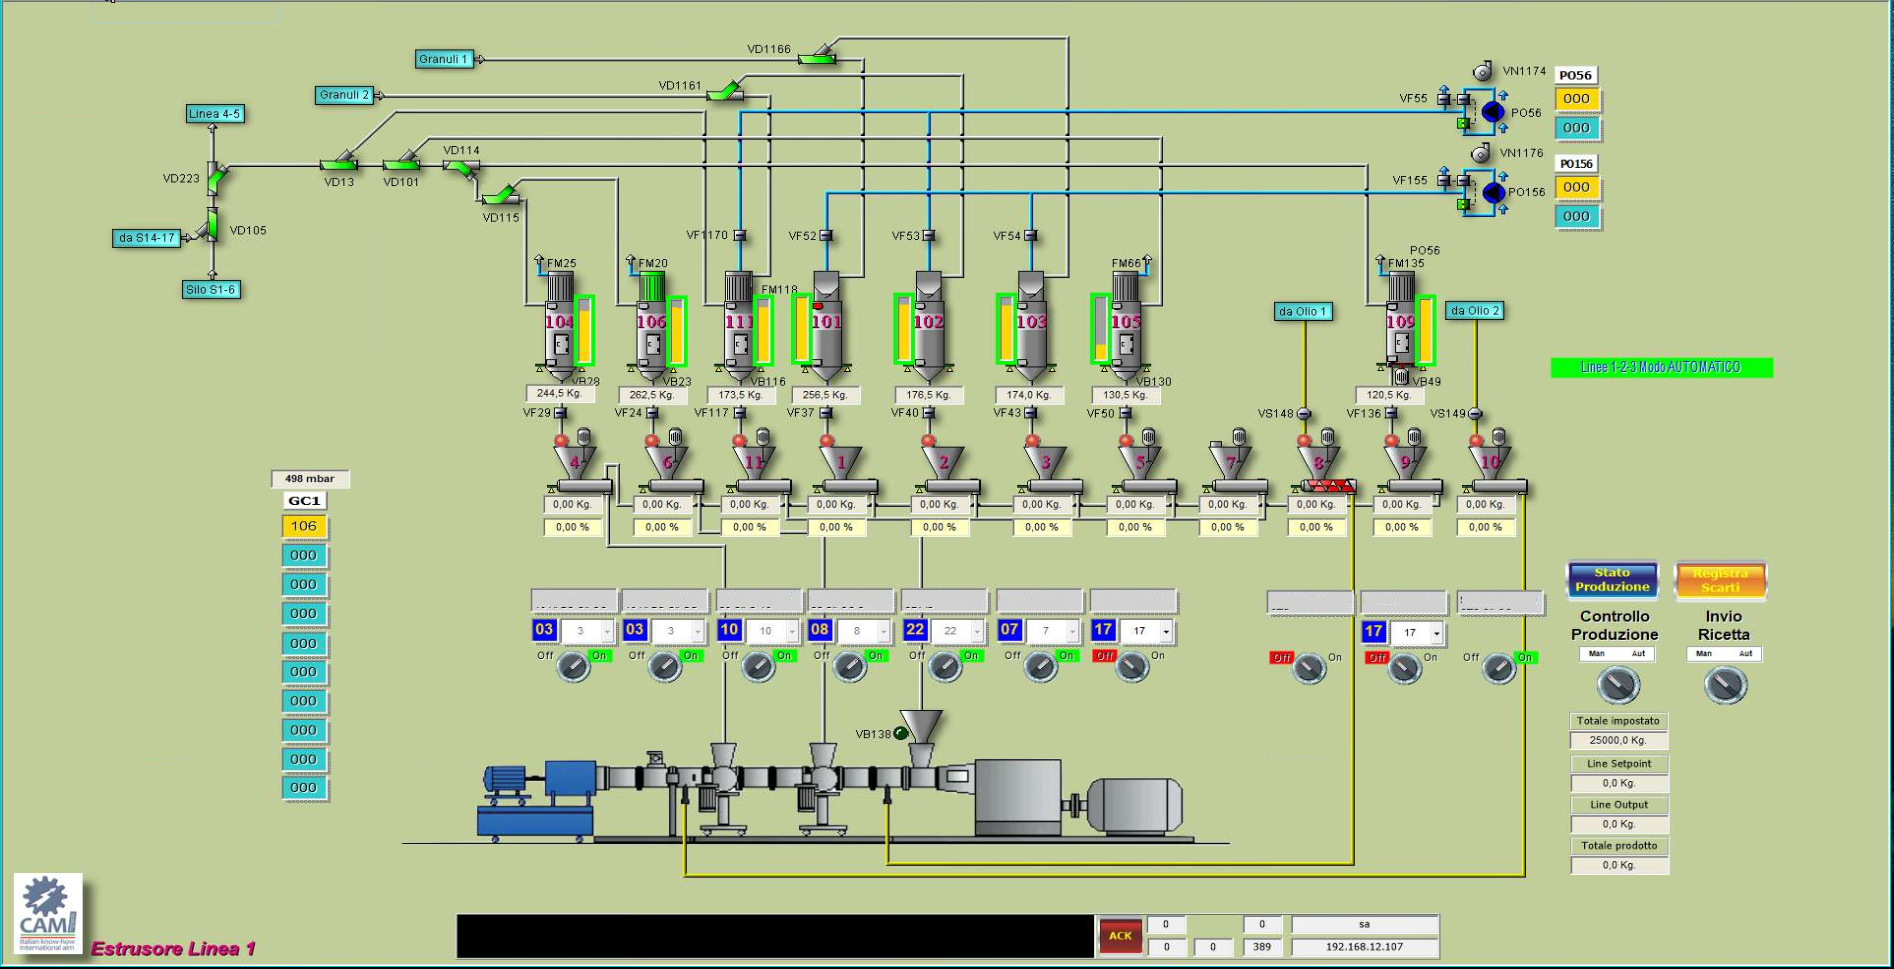The image size is (1894, 969).
Task: Go to the Granuli 1 source label
Action: 443,59
